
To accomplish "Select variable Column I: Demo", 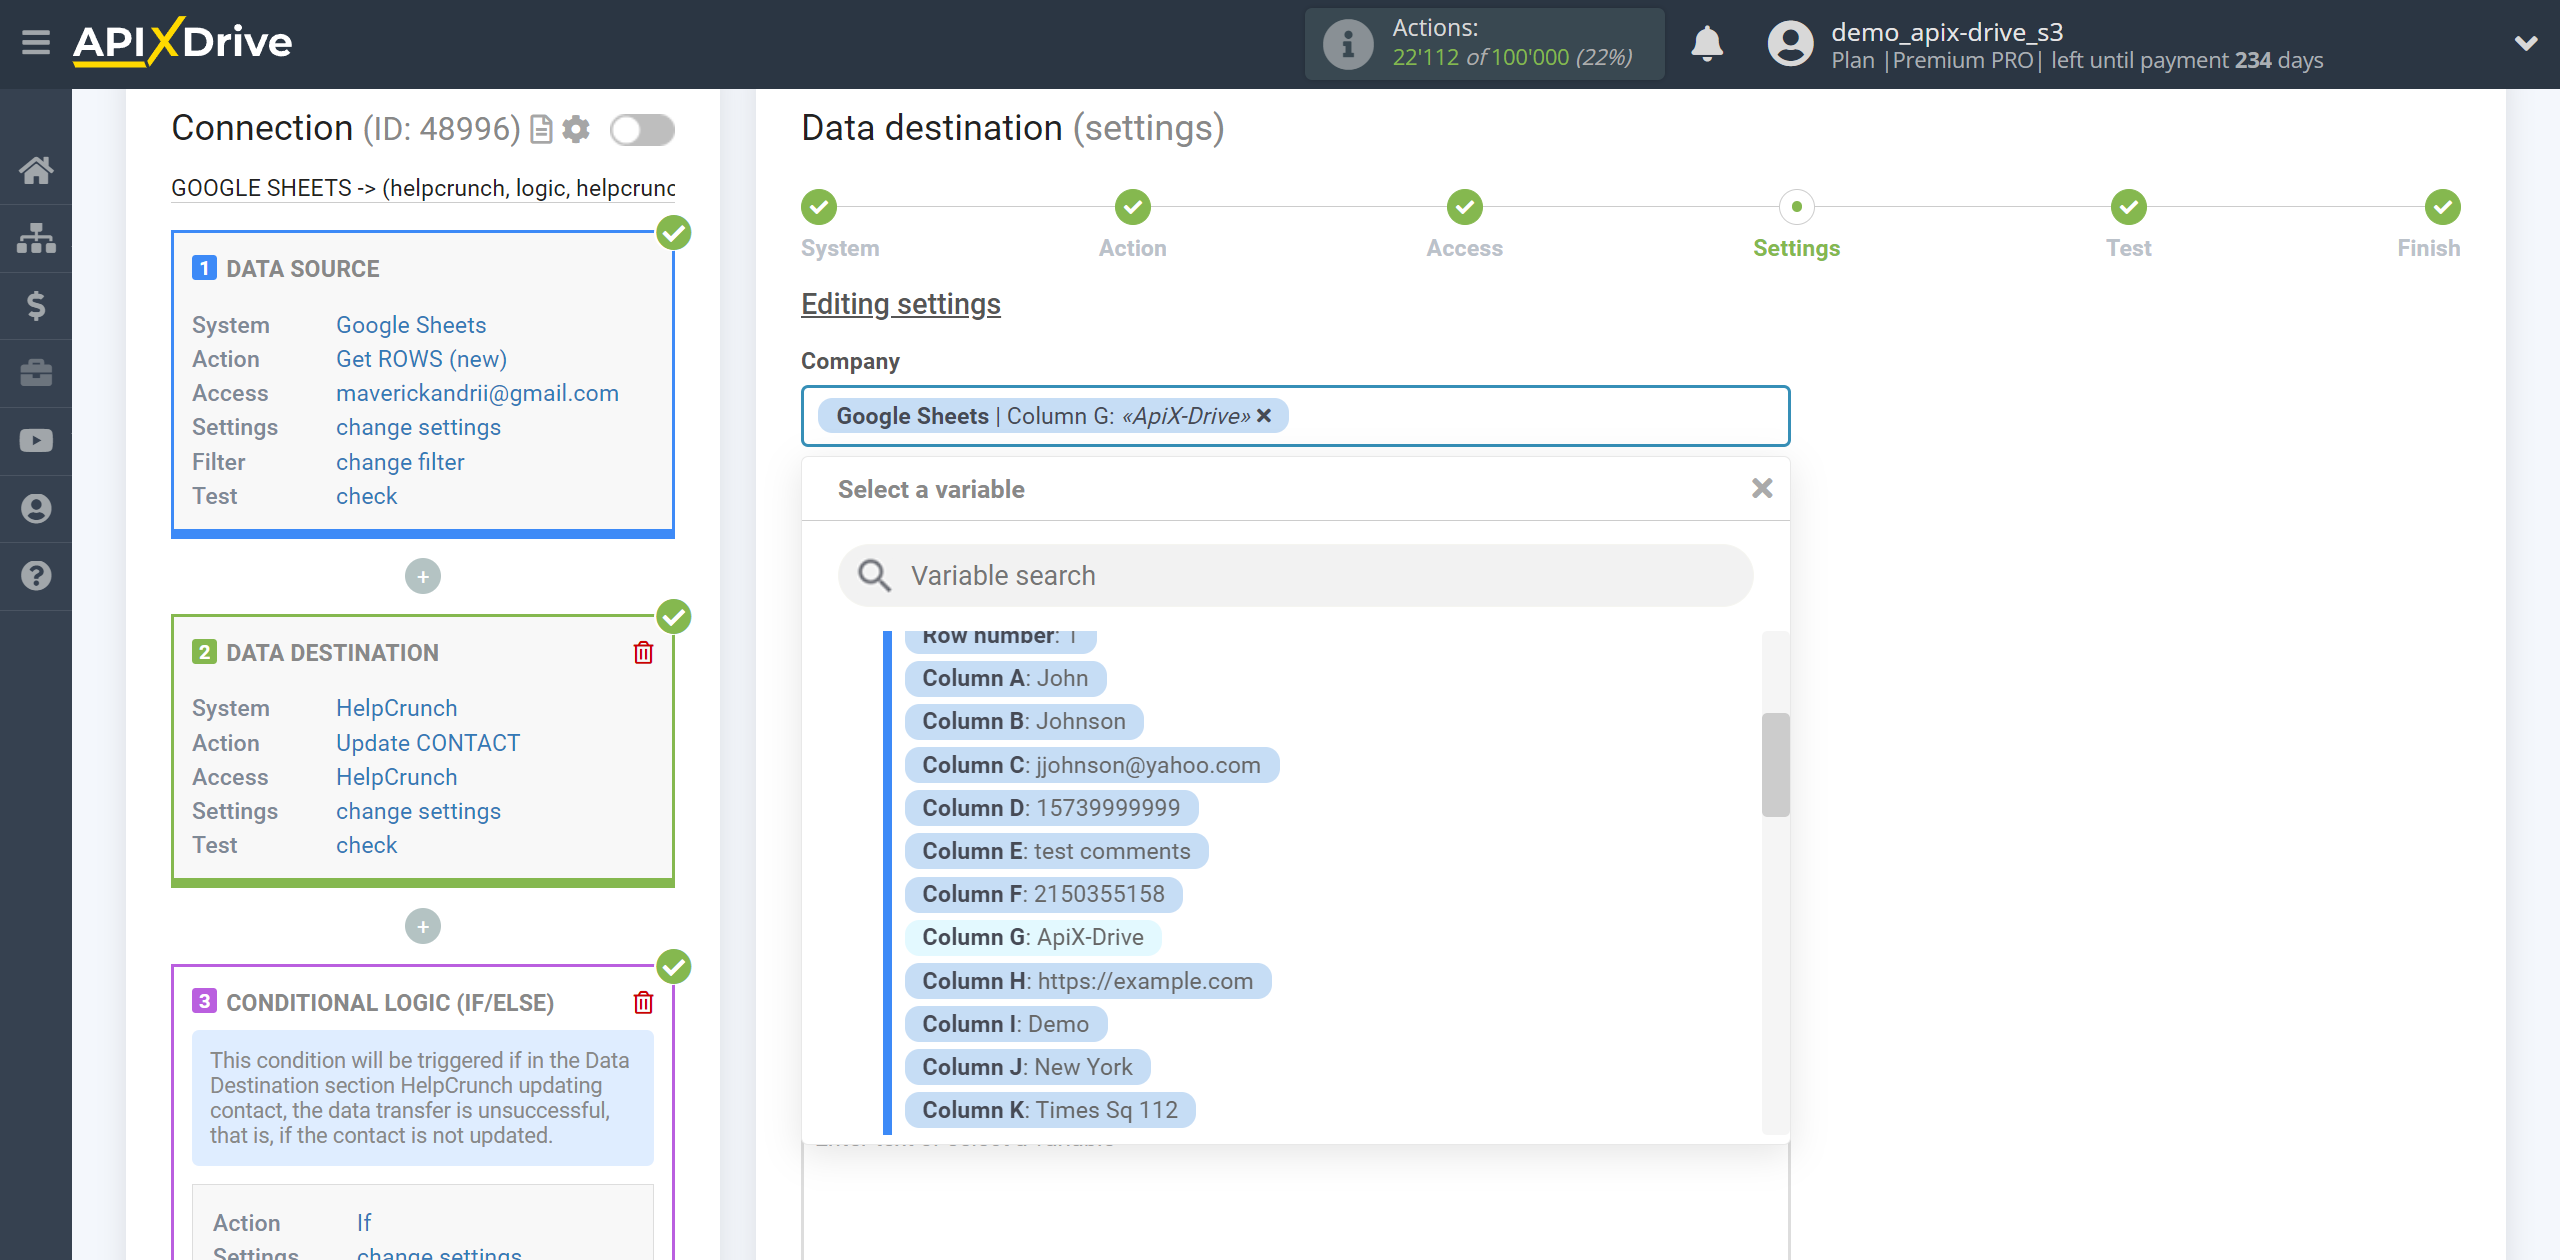I will tap(1005, 1025).
